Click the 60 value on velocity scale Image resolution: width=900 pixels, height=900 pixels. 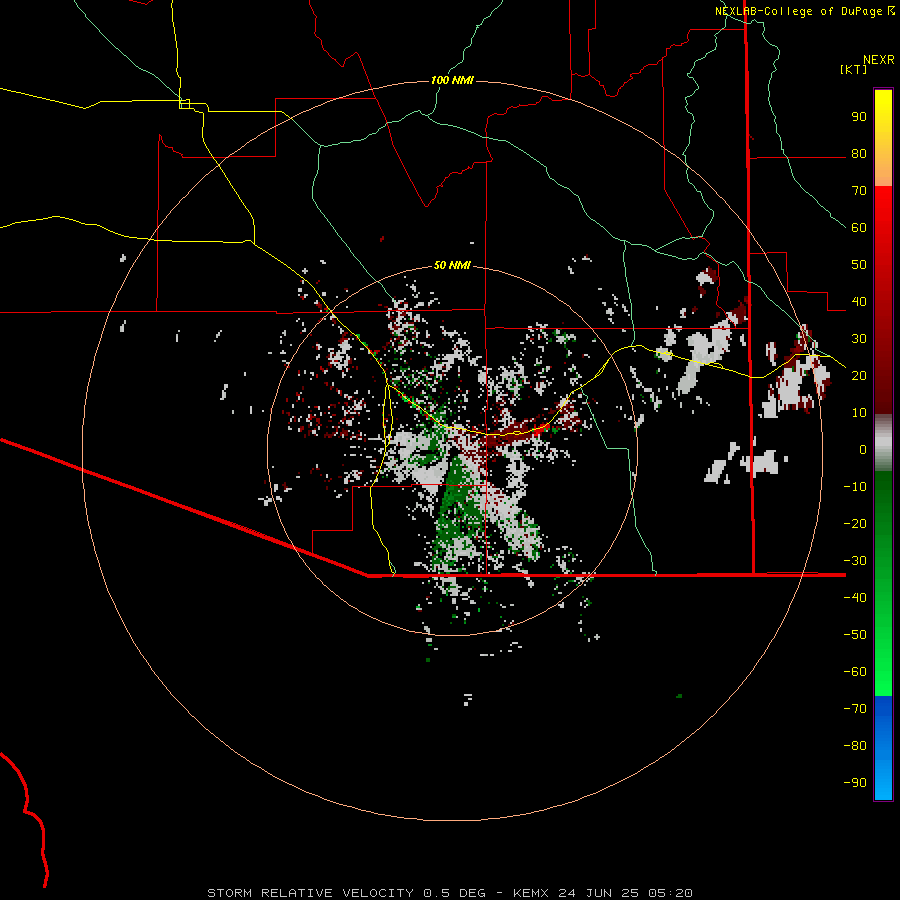[859, 227]
